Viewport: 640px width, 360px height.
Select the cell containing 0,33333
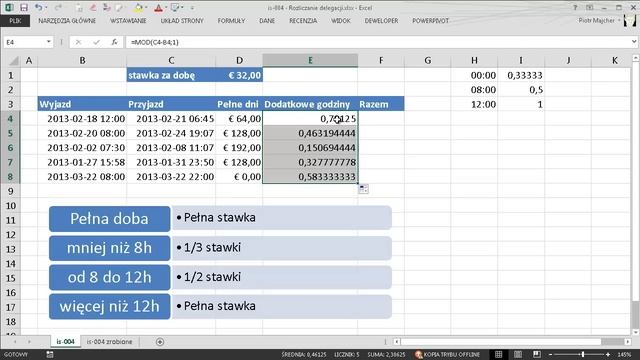pos(521,75)
